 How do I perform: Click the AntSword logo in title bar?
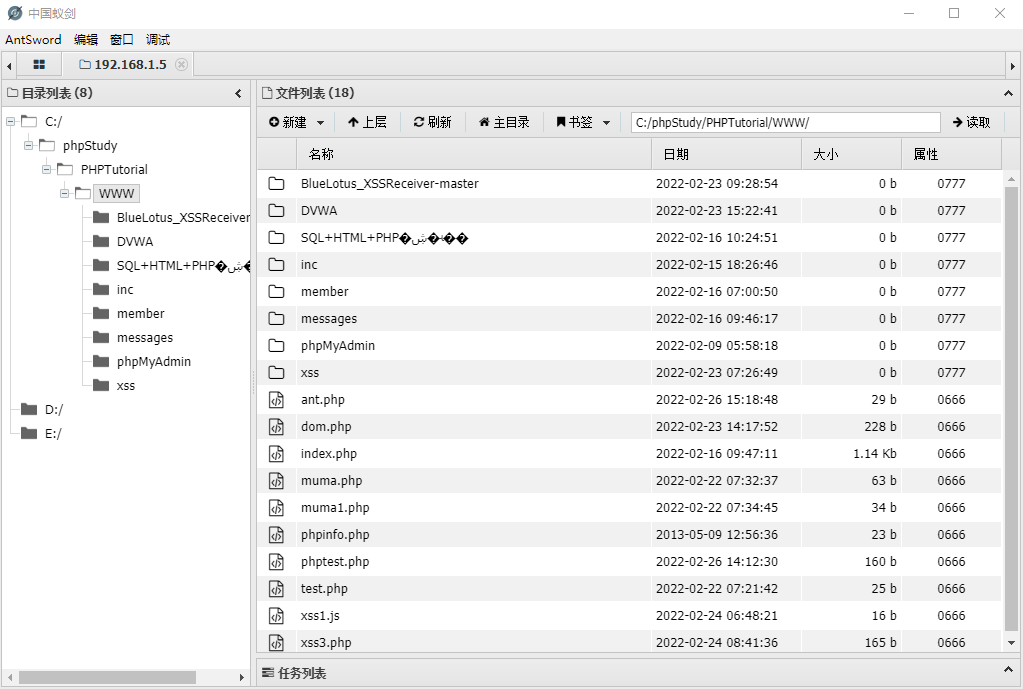pos(12,13)
